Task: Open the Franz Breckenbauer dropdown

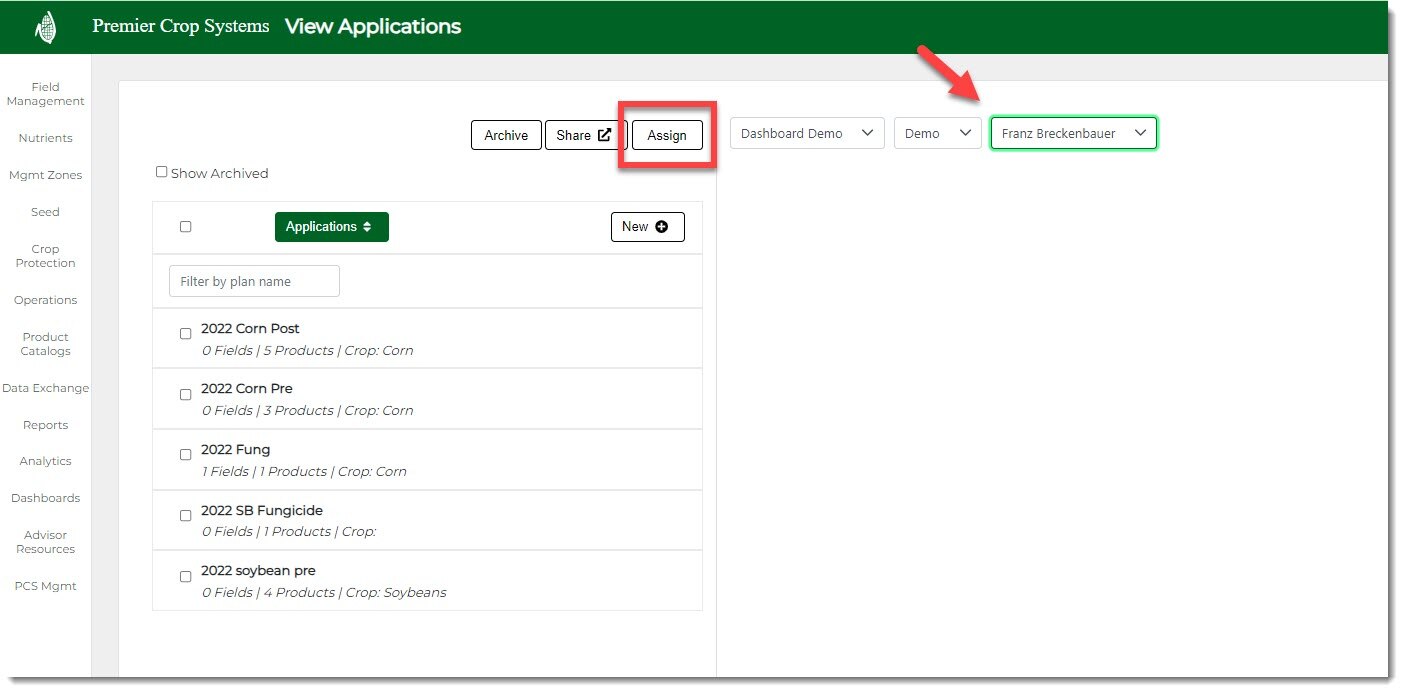Action: point(1073,134)
